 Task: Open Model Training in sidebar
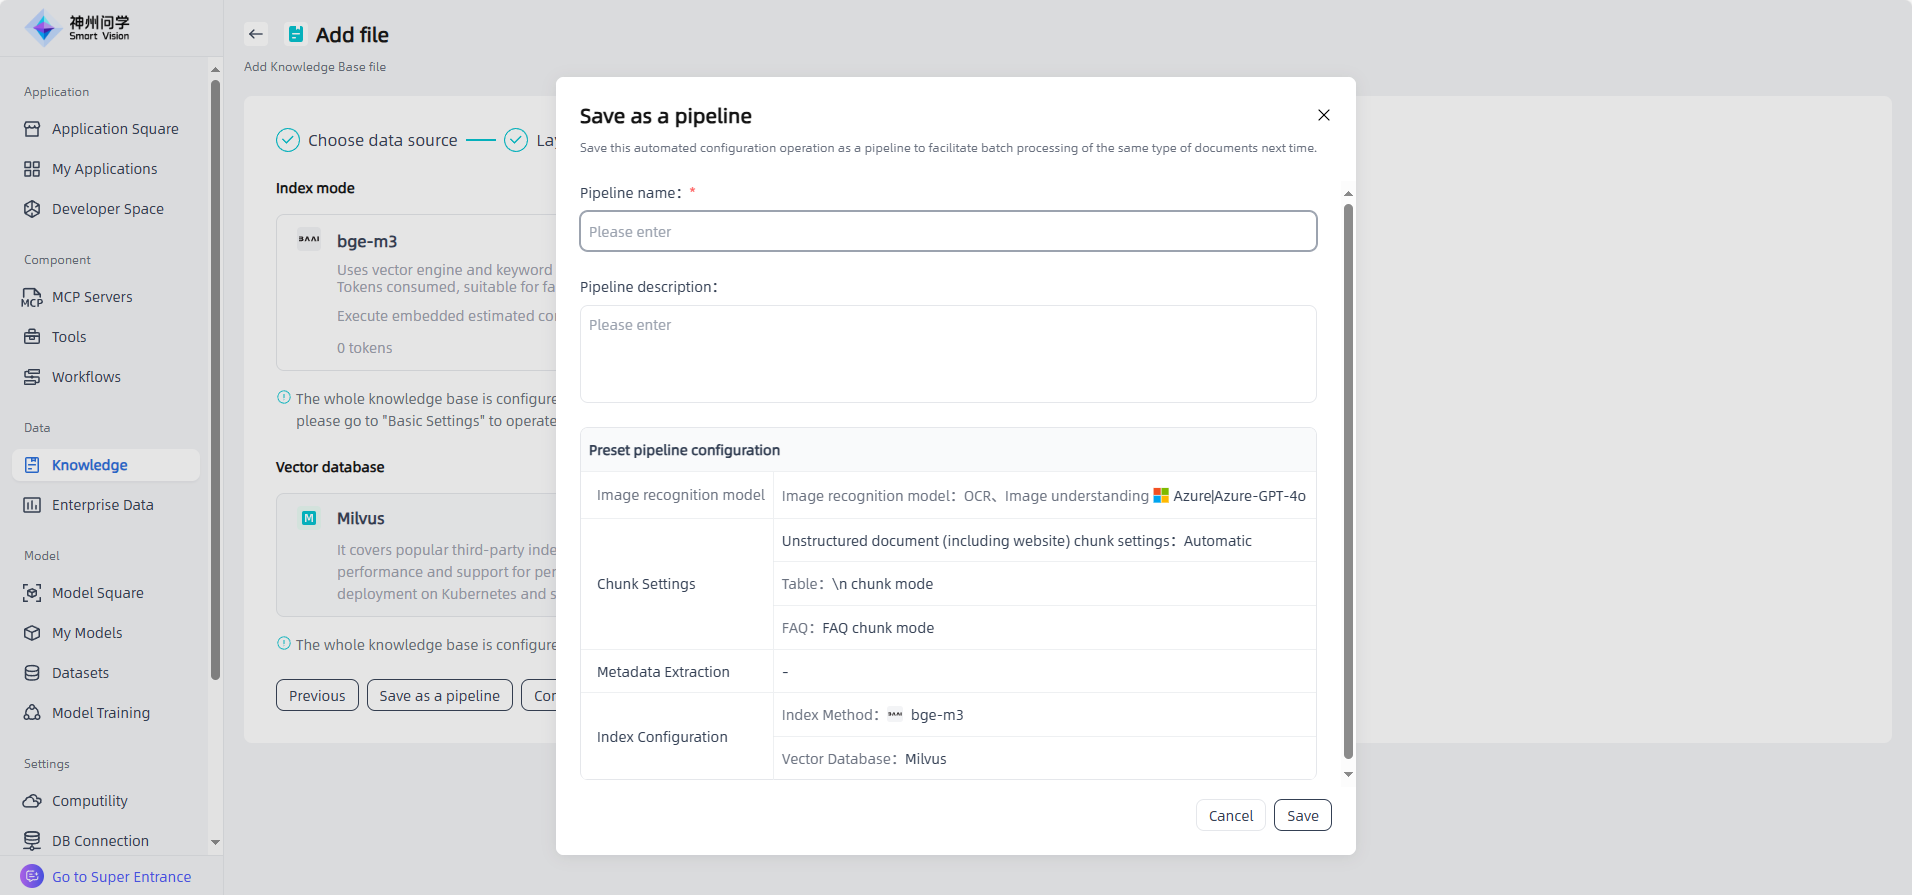point(101,713)
